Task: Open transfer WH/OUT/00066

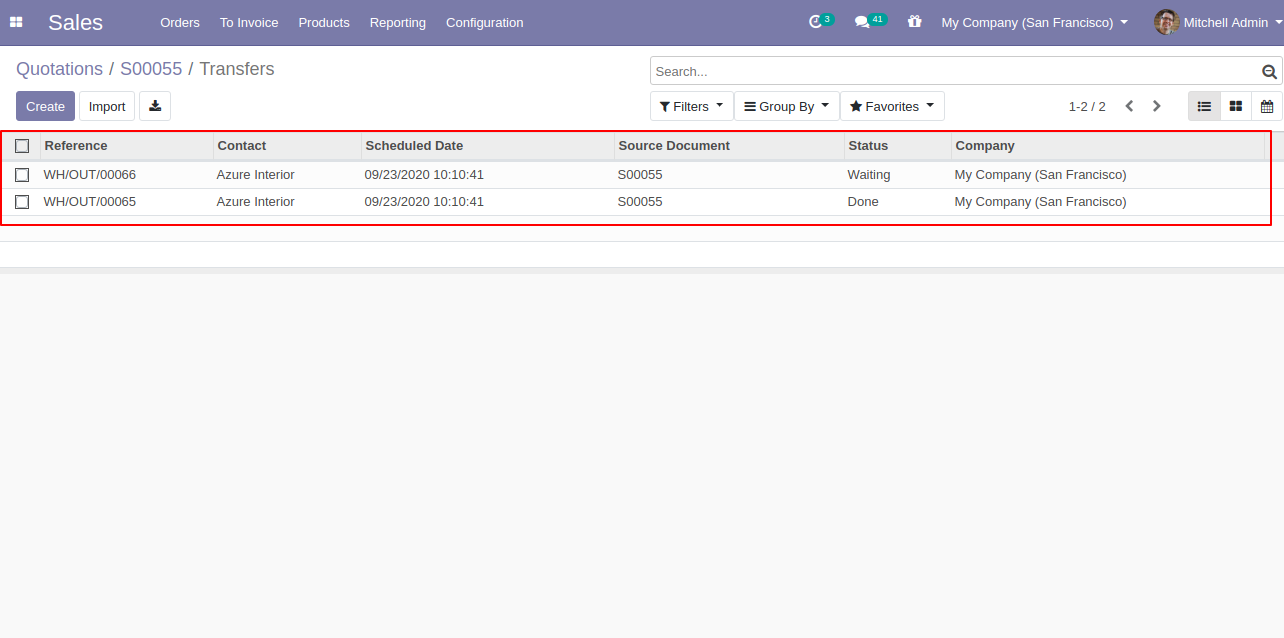Action: (x=90, y=175)
